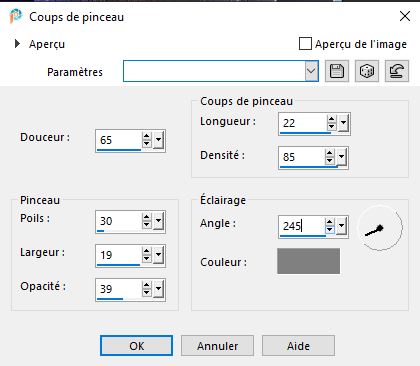
Task: Click the reset to default arrow icon
Action: 397,71
